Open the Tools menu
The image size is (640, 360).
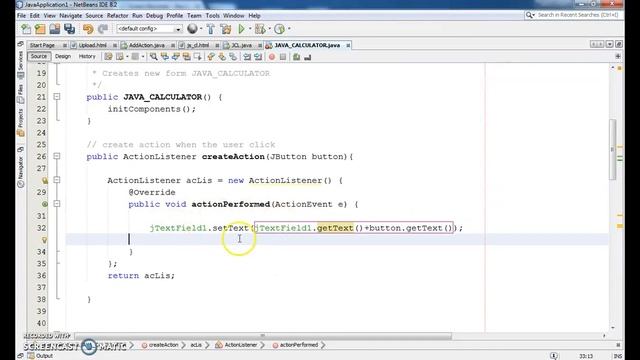coord(213,16)
